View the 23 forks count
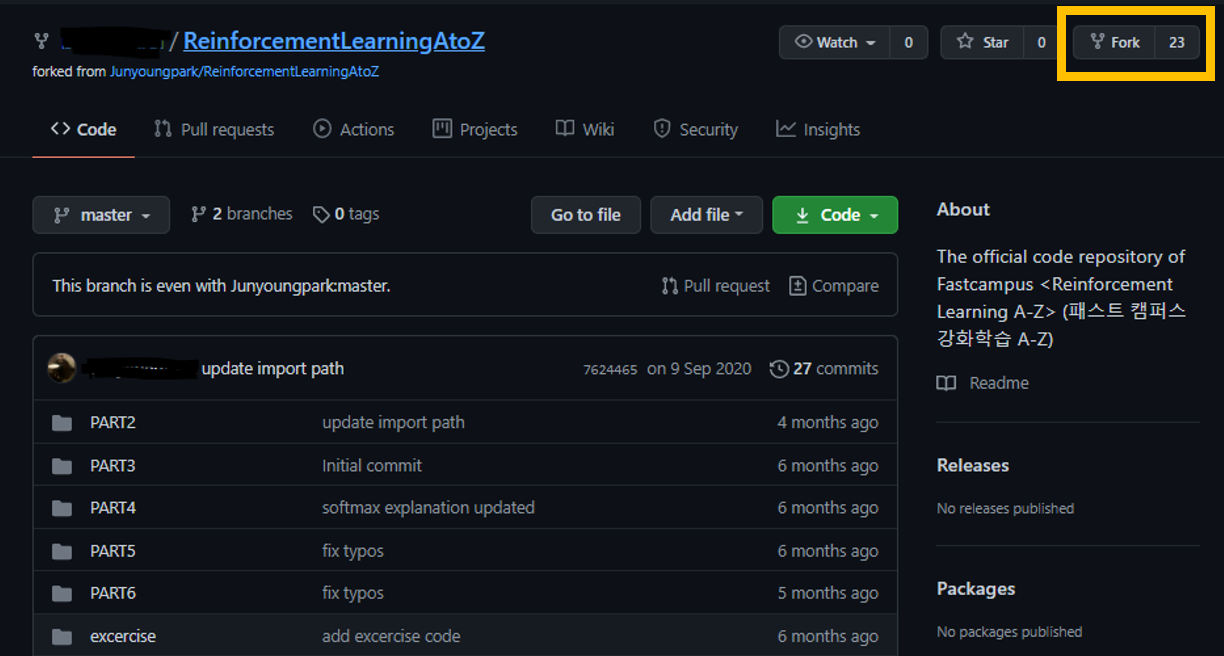This screenshot has width=1224, height=656. click(1177, 42)
